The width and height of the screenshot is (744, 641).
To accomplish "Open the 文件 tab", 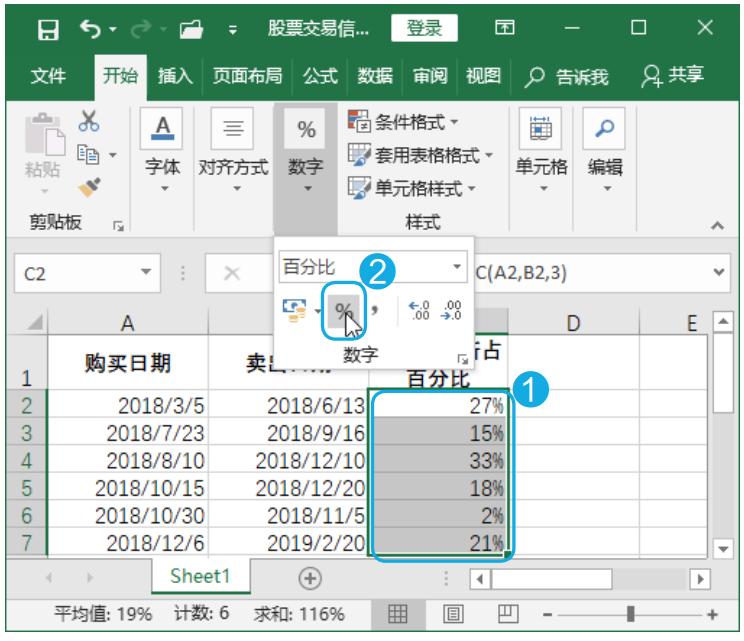I will point(48,76).
